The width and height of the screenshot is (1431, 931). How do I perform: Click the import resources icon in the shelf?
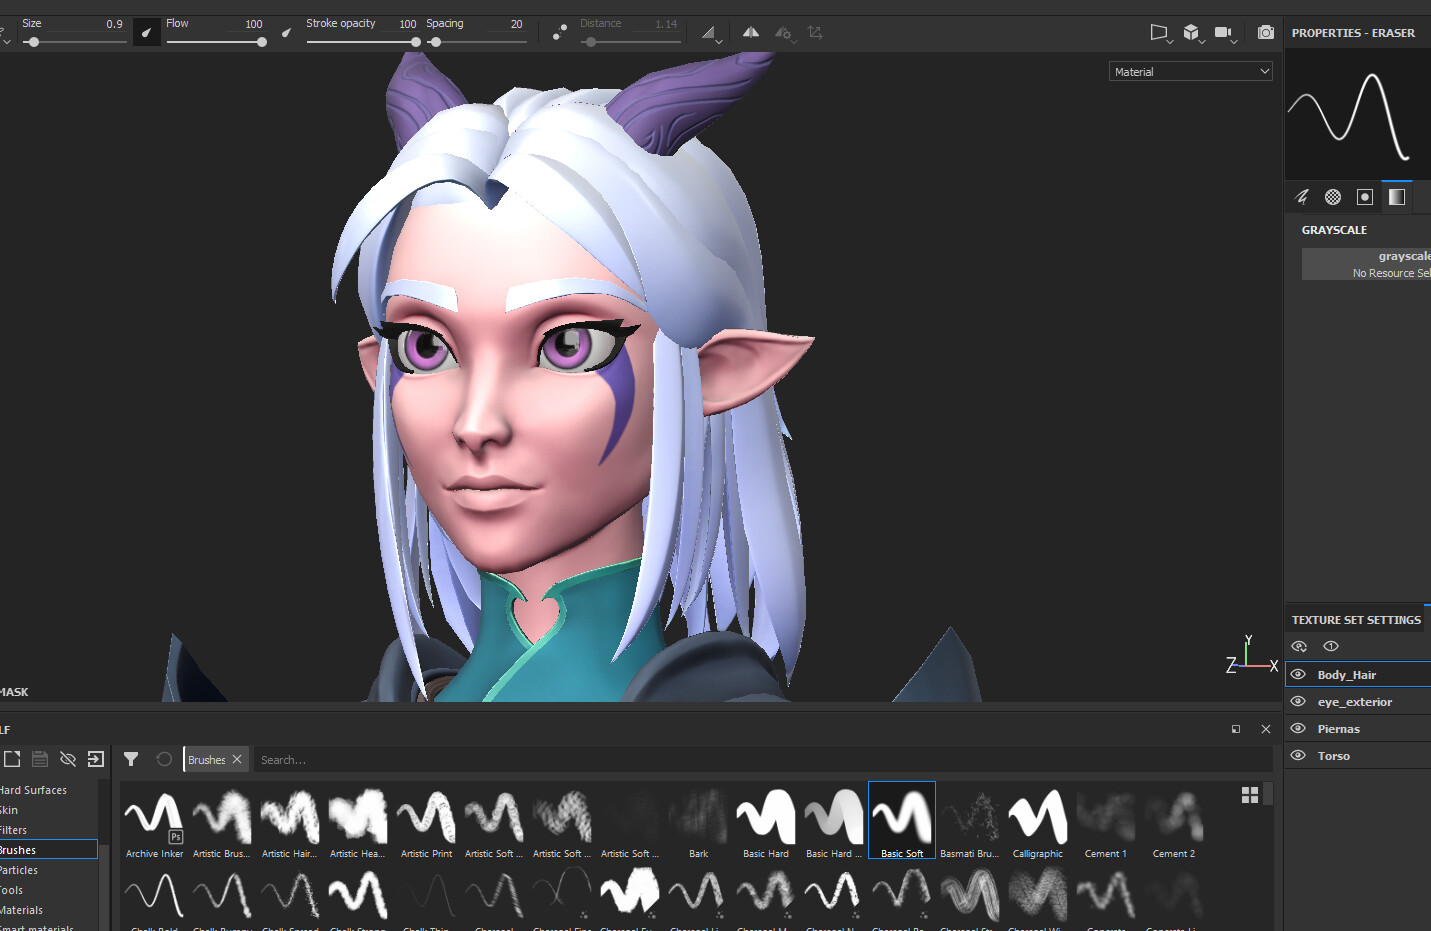(96, 759)
